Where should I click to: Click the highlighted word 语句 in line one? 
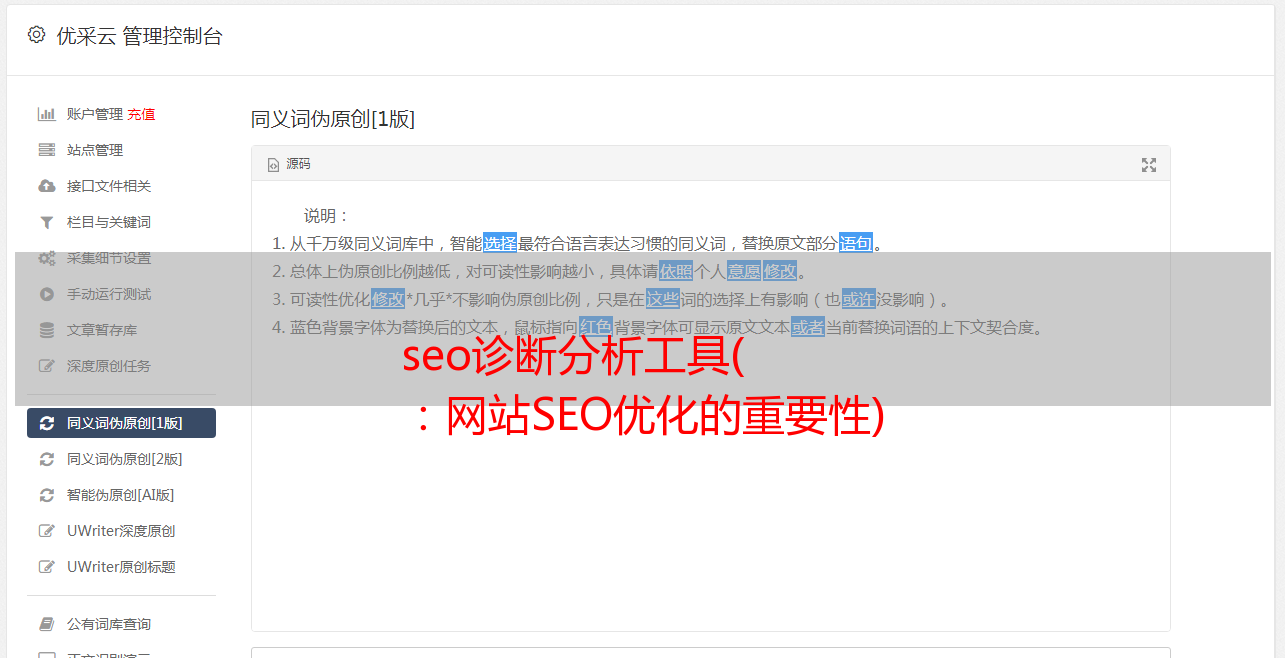click(x=856, y=243)
